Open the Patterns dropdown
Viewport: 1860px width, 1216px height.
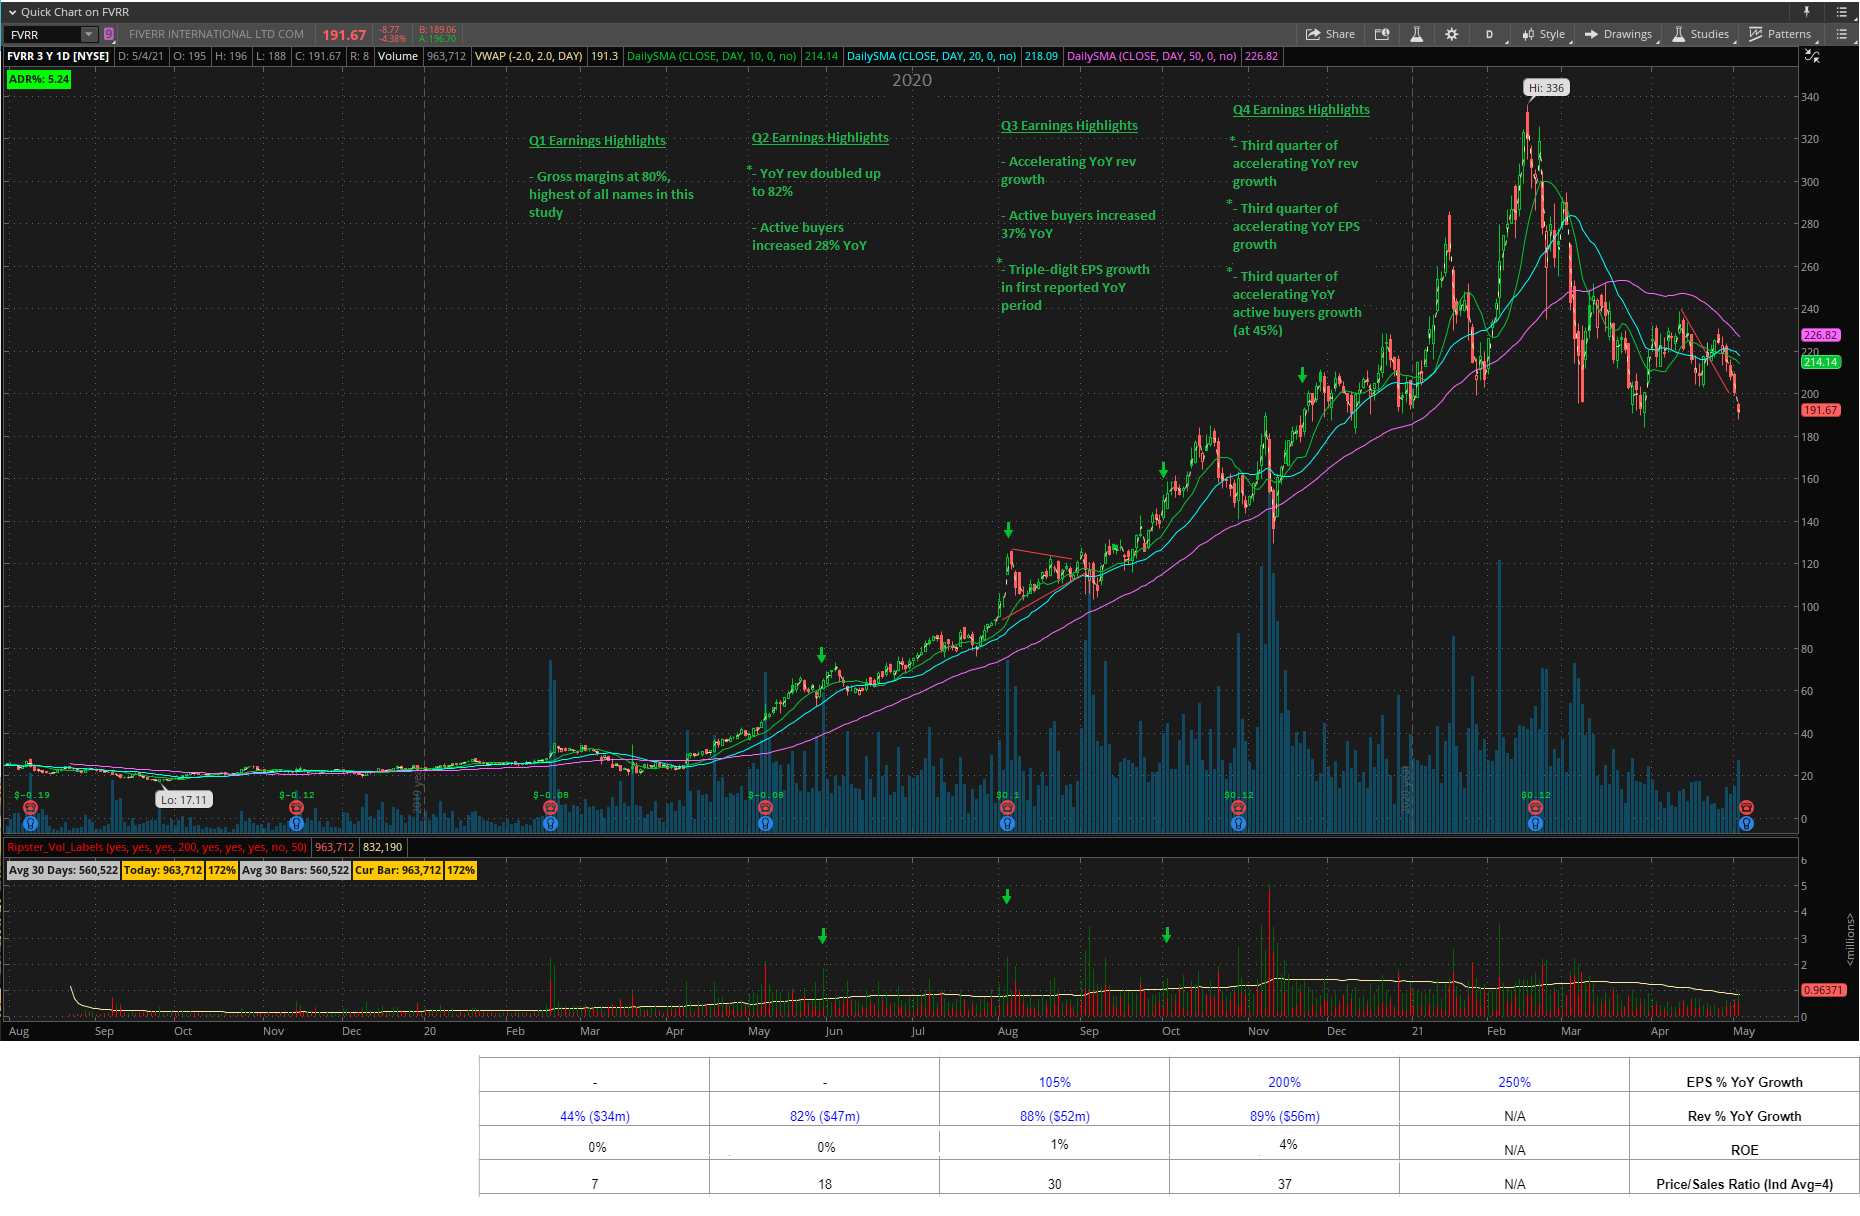coord(1780,34)
